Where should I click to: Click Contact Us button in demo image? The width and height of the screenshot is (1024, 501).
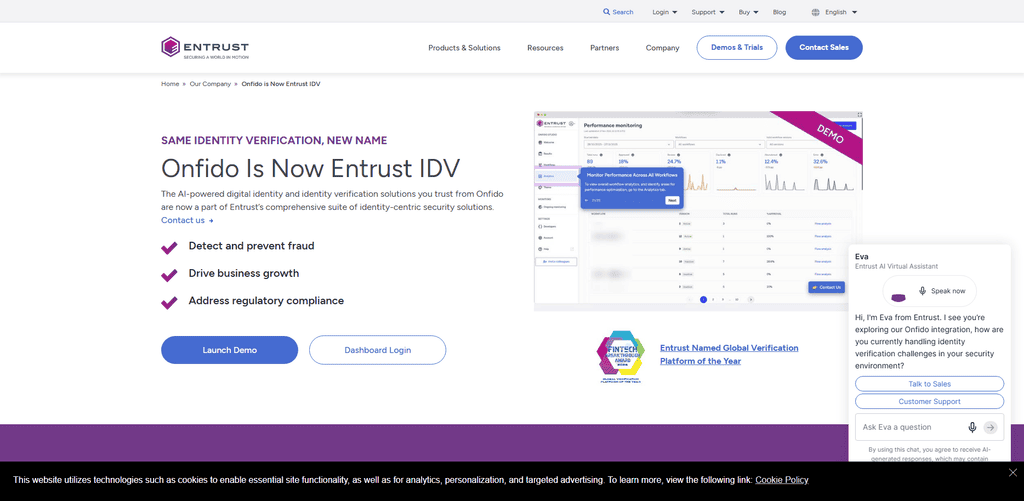(826, 287)
